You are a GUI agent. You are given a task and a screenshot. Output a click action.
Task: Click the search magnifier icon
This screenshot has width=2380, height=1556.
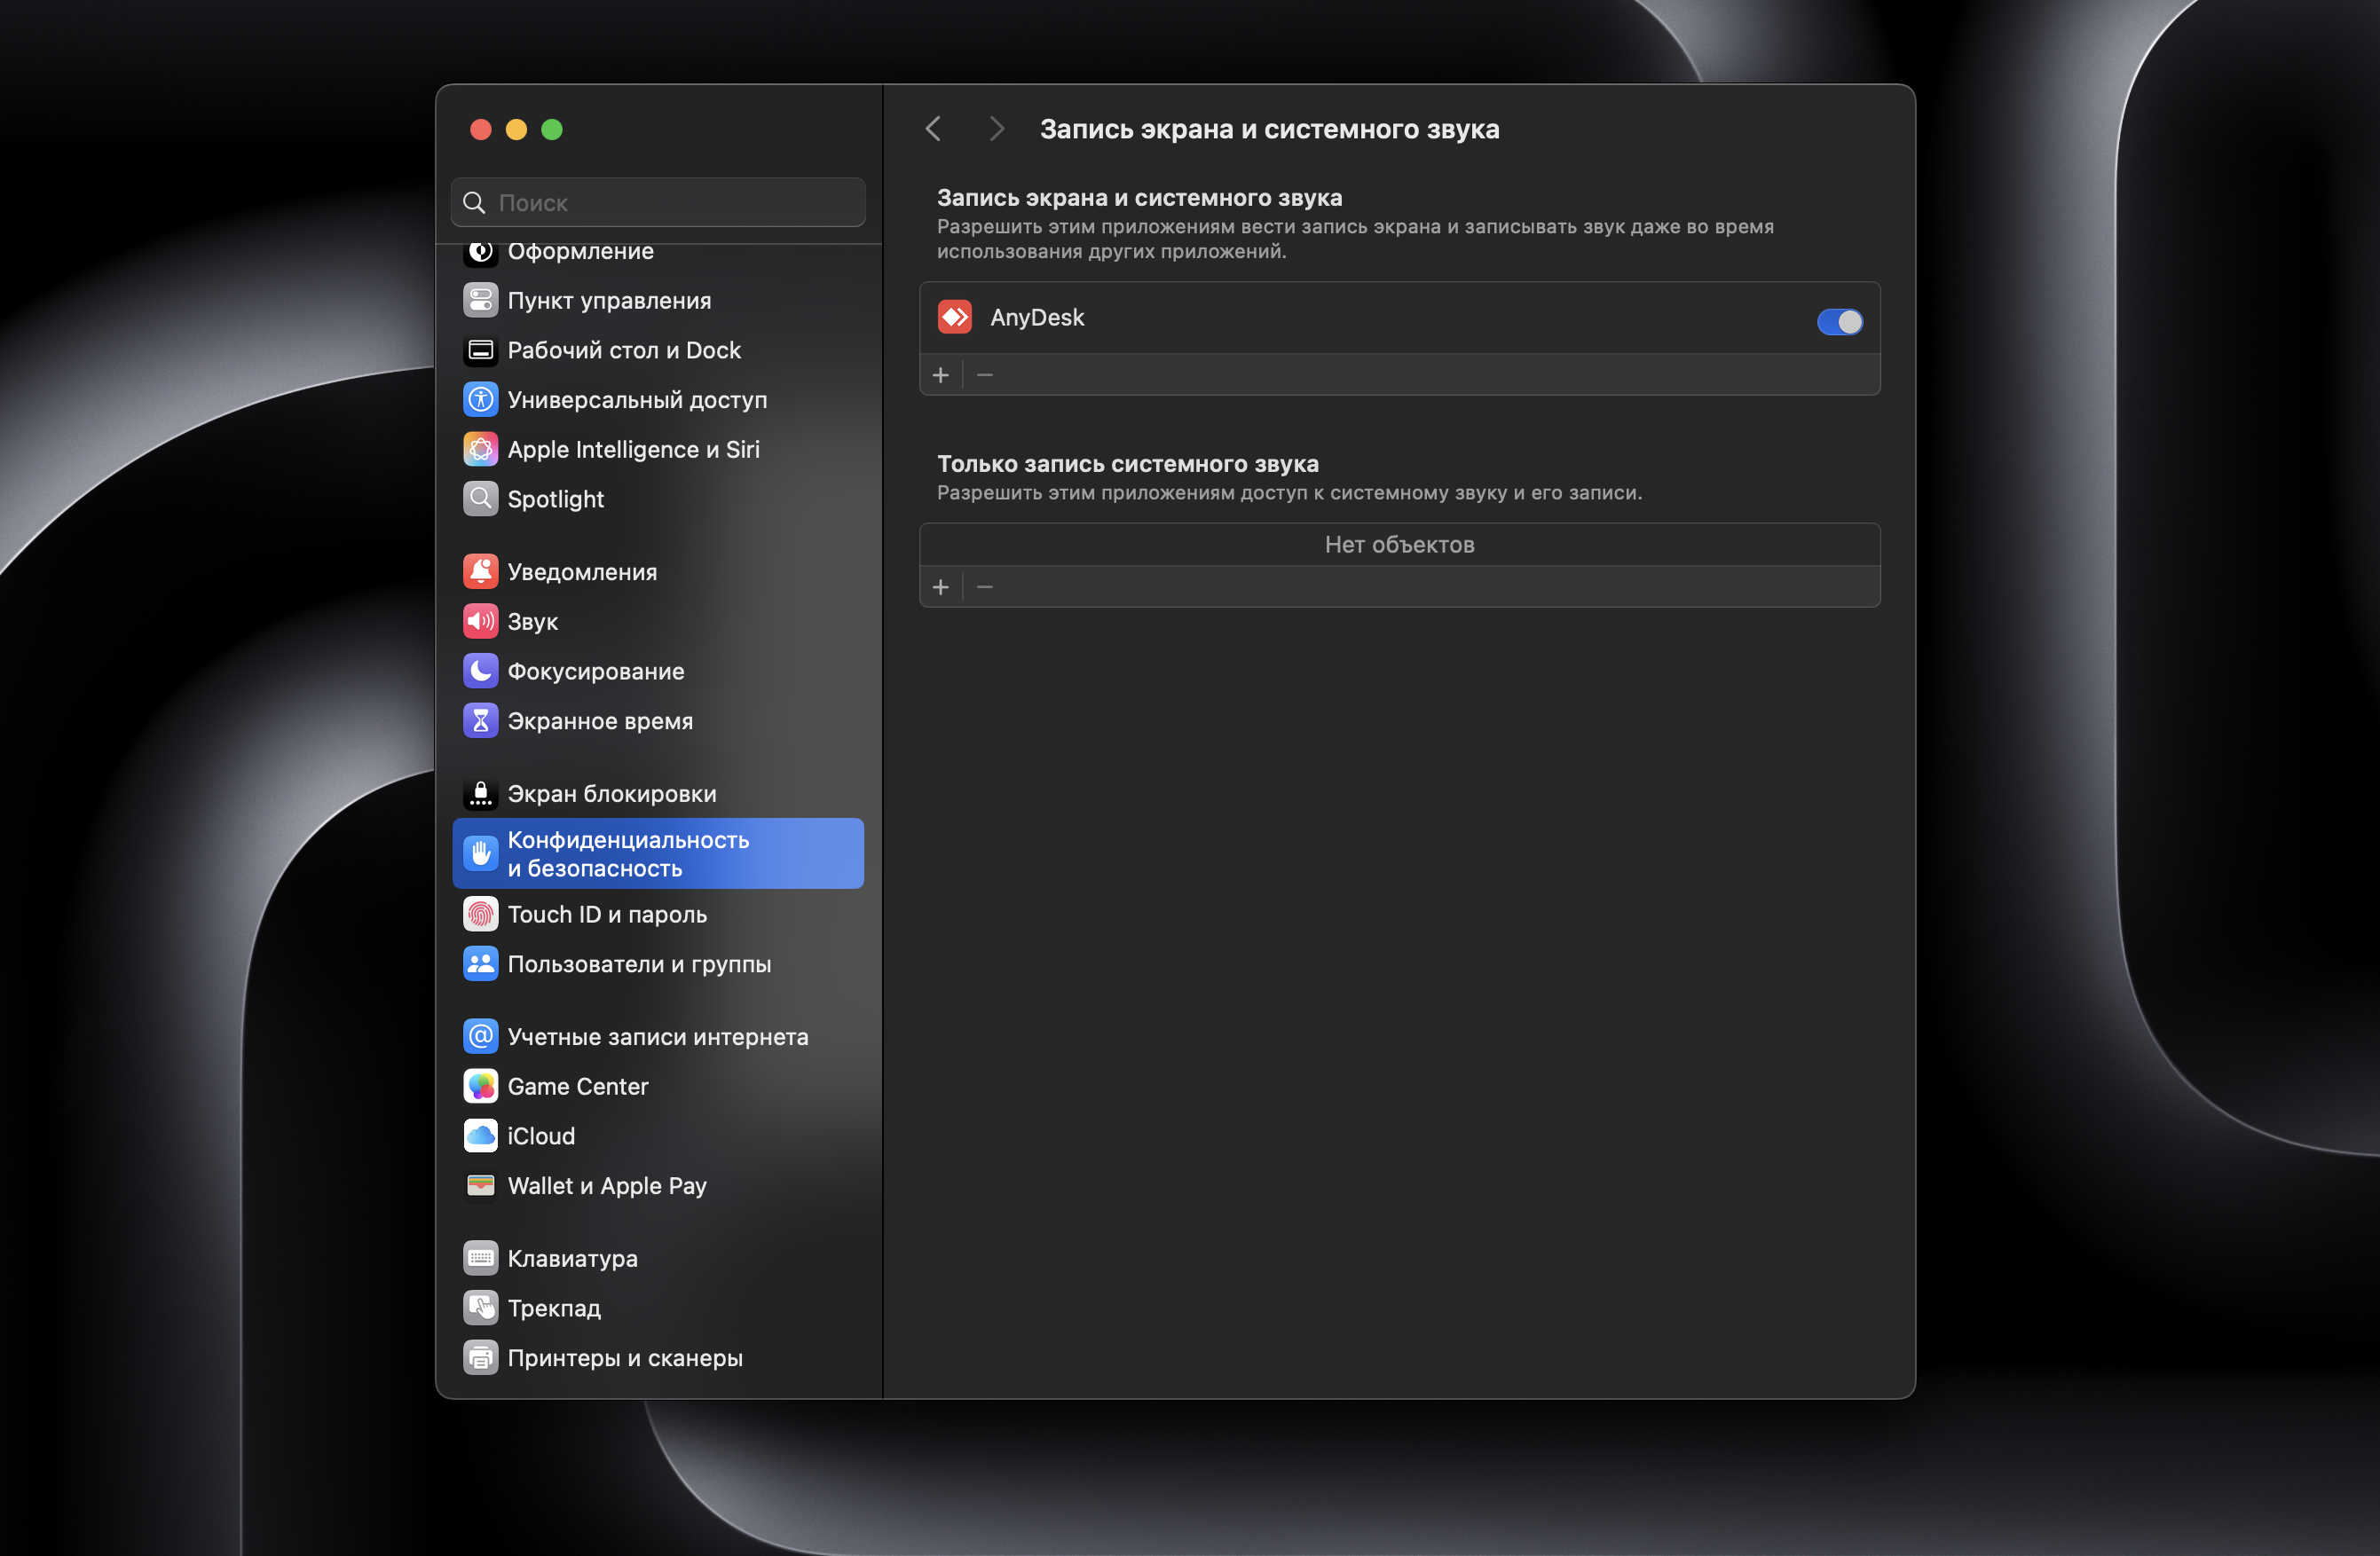point(474,203)
